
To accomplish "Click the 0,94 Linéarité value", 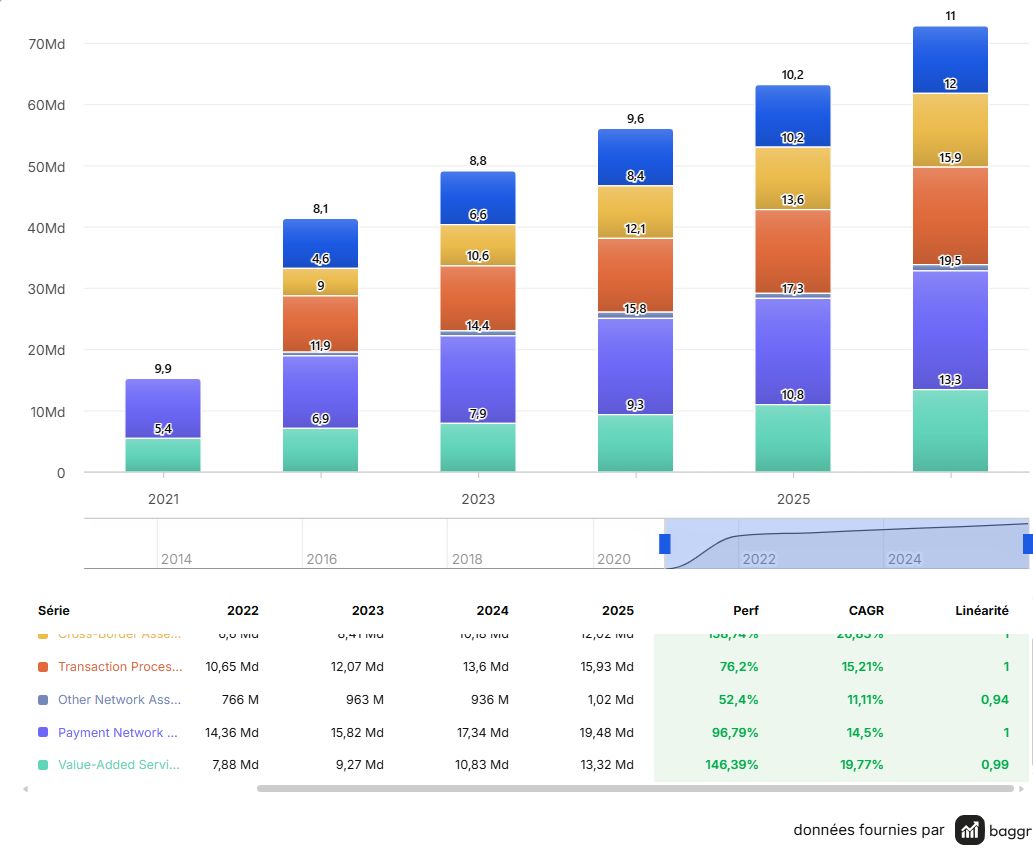I will point(994,700).
